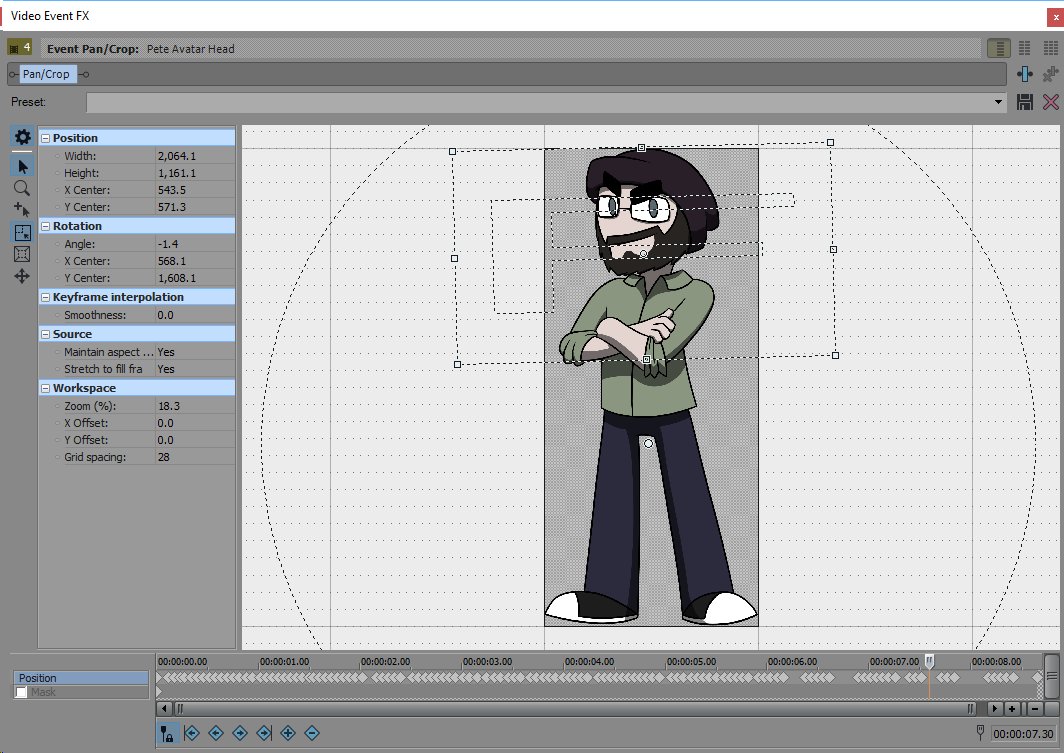Close the Video Event FX window
The height and width of the screenshot is (753, 1064).
[x=1056, y=16]
